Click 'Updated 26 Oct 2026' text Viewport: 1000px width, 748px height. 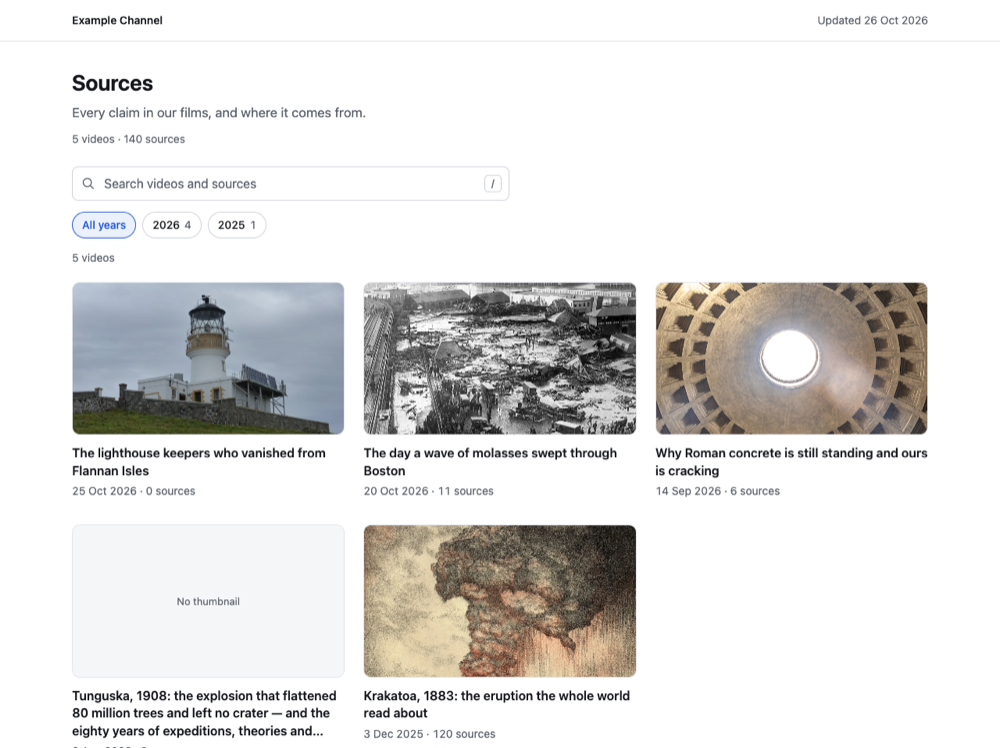pyautogui.click(x=872, y=20)
